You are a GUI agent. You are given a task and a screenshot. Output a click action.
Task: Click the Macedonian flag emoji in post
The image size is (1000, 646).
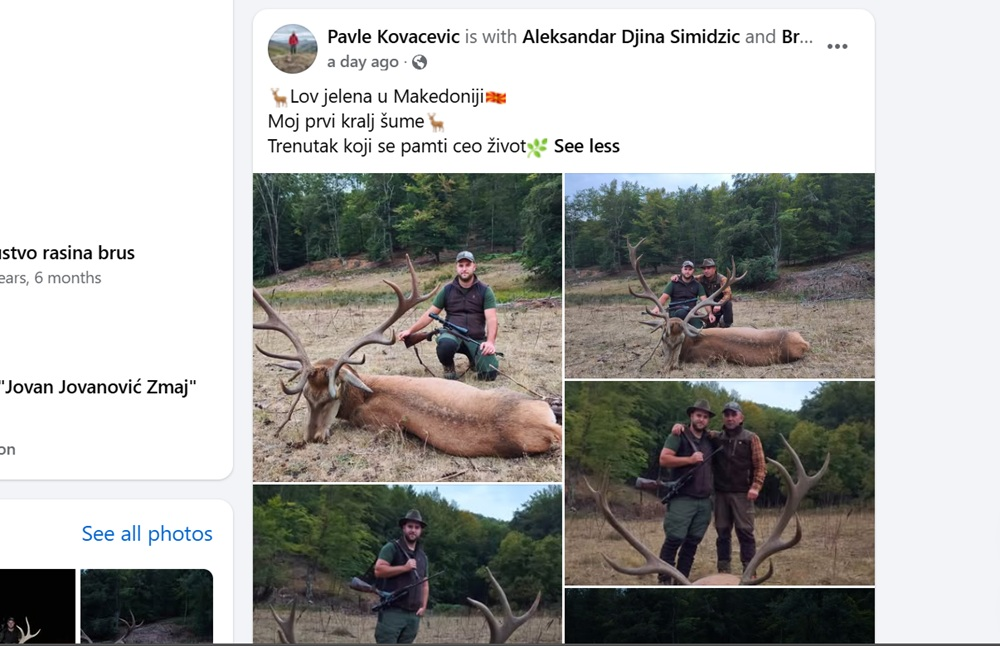pos(496,98)
